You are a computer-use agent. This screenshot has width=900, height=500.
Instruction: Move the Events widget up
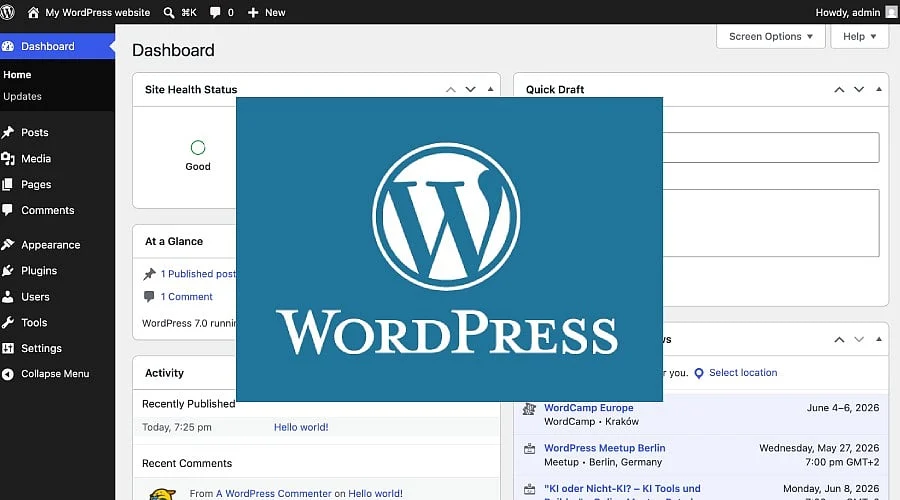[839, 339]
